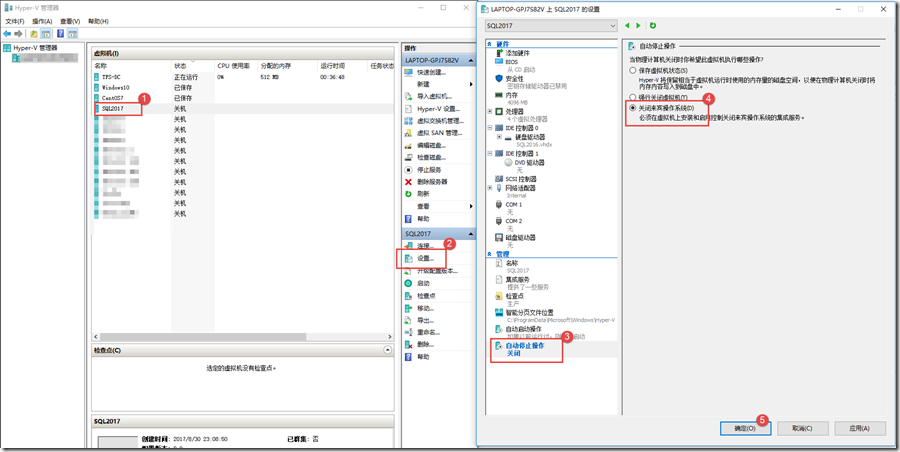Choose 导入虚拟机 in the actions pane
Image resolution: width=900 pixels, height=452 pixels.
click(x=435, y=96)
